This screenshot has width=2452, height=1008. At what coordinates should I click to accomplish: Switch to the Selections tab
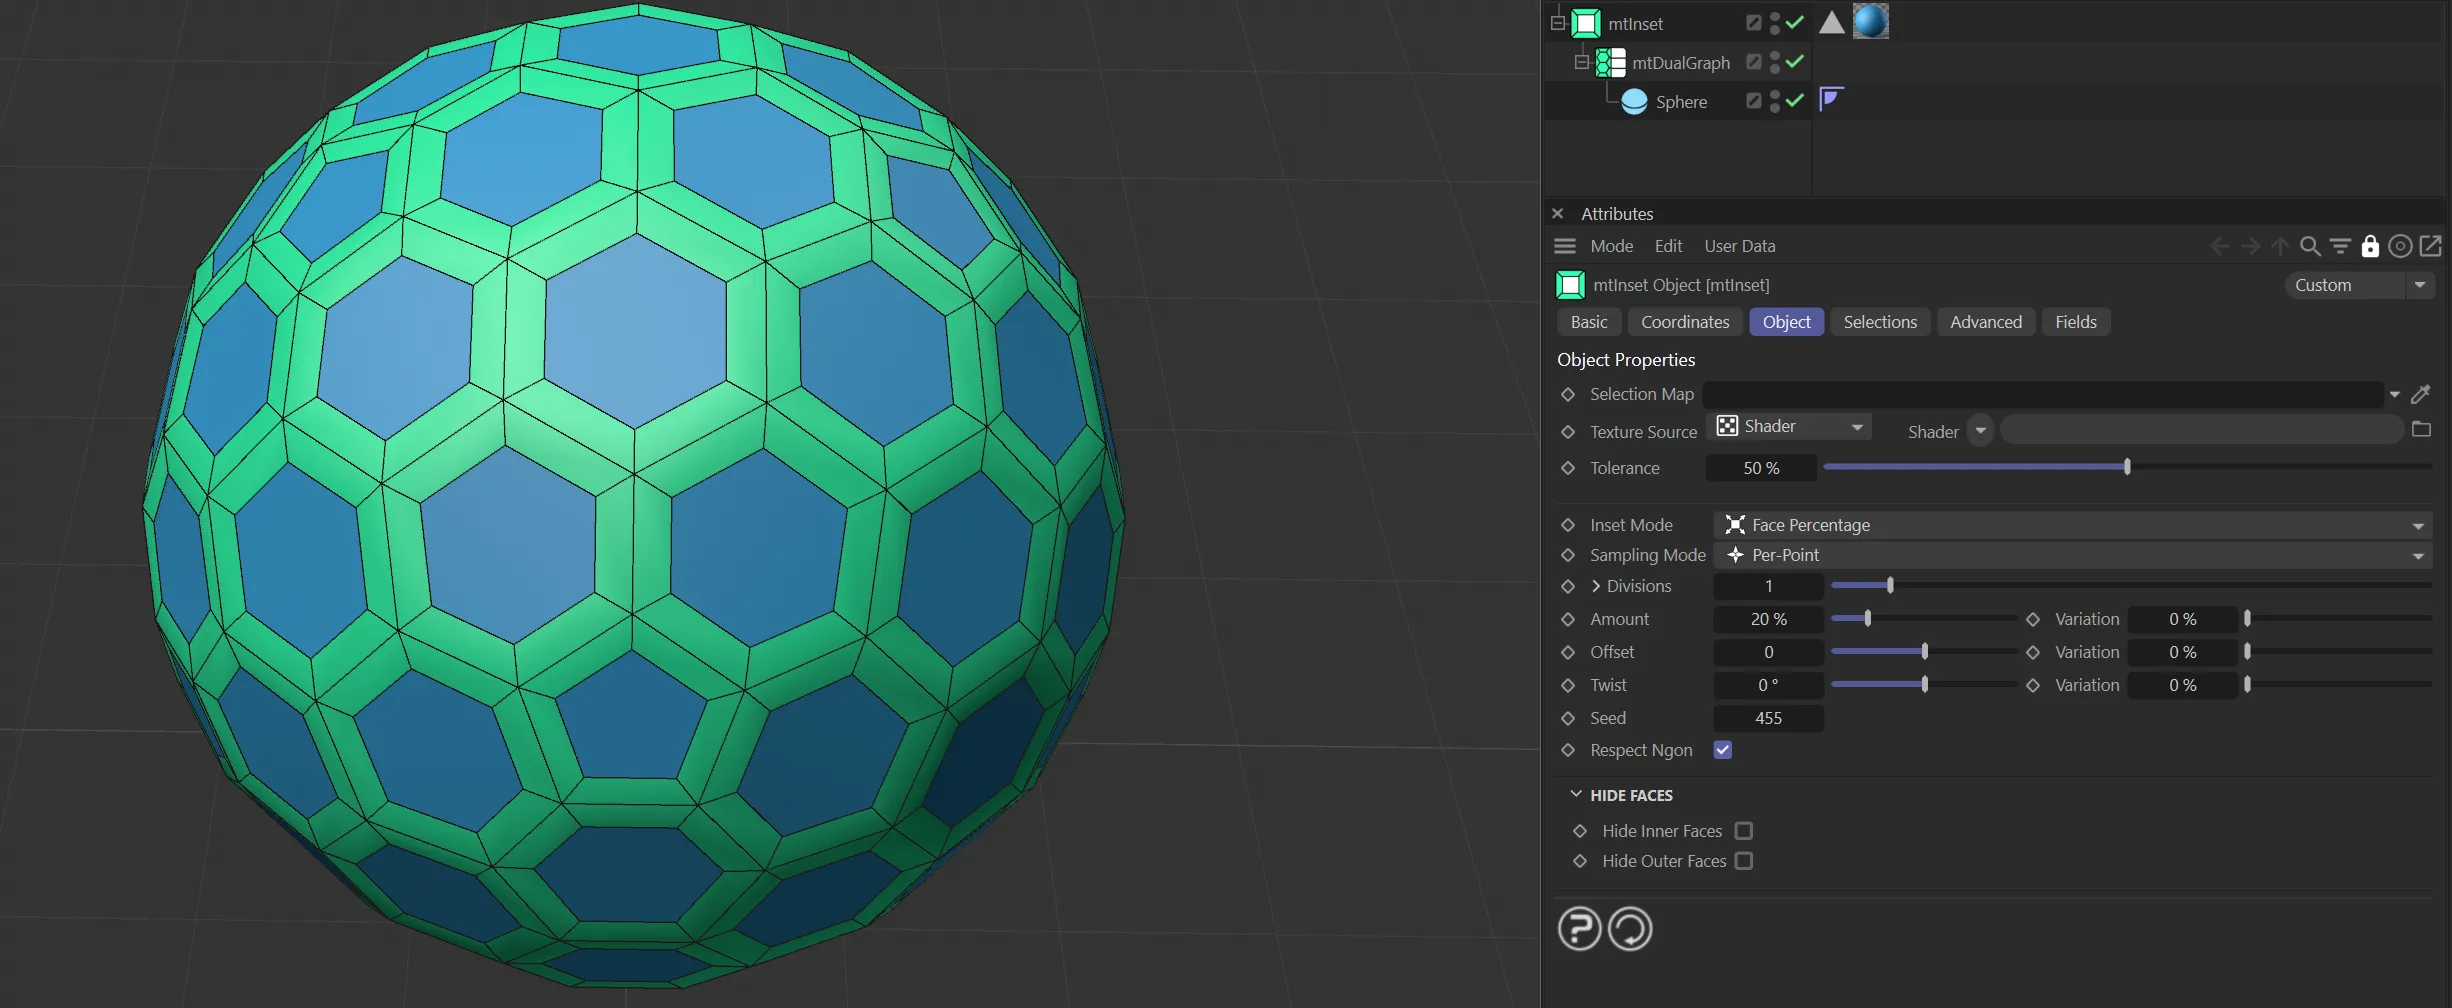[1880, 322]
